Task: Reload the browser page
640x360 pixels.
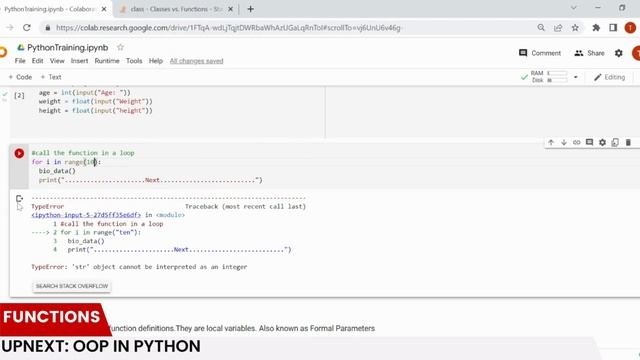Action: [27, 28]
